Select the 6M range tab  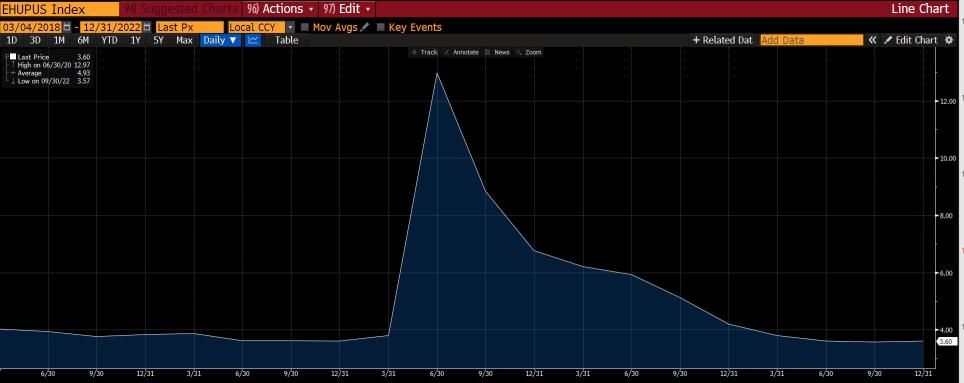[83, 40]
